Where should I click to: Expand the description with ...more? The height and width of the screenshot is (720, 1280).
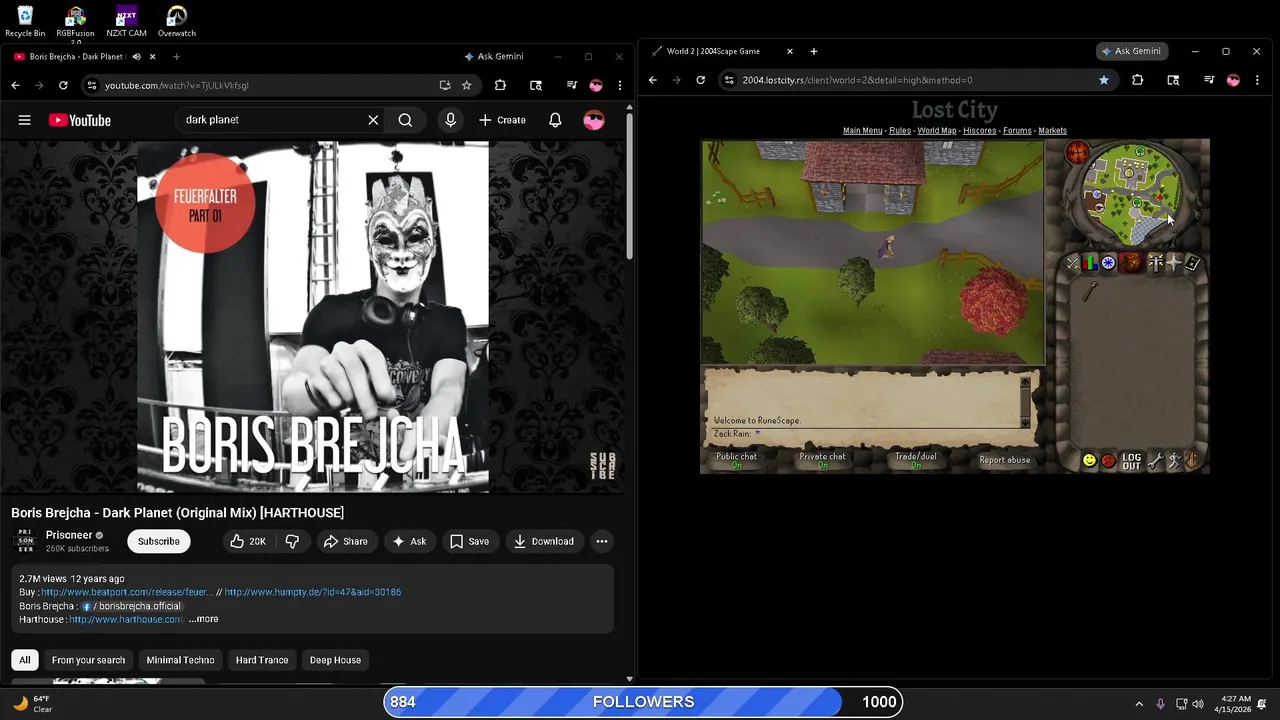[204, 619]
